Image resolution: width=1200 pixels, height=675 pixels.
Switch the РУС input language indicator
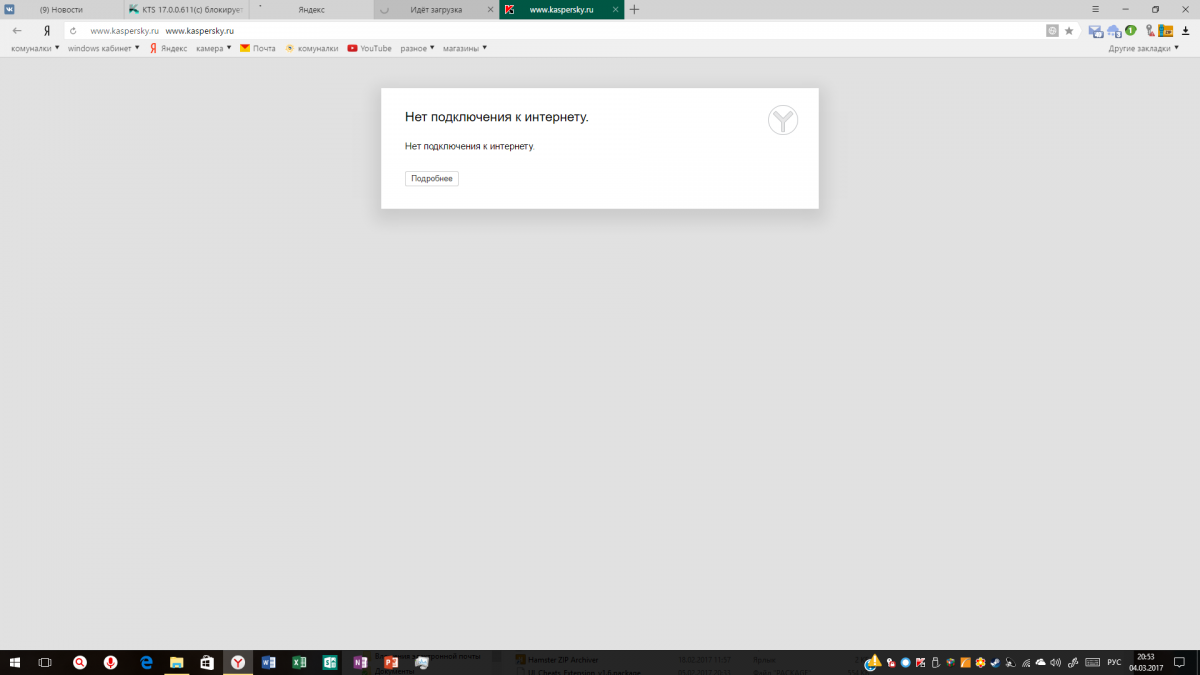1114,662
